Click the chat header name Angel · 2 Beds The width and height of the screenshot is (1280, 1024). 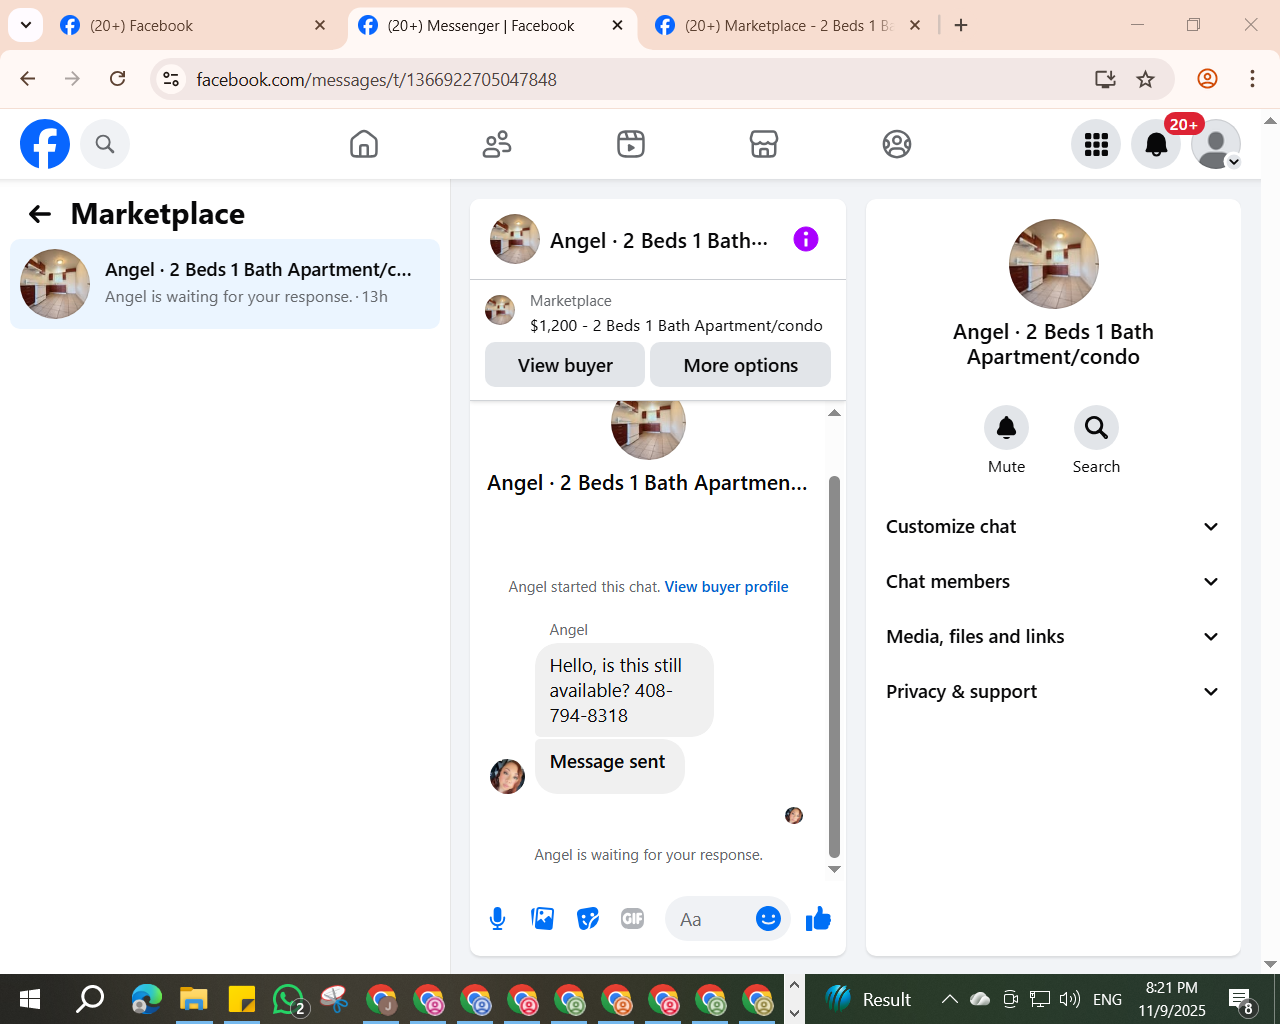pos(659,240)
